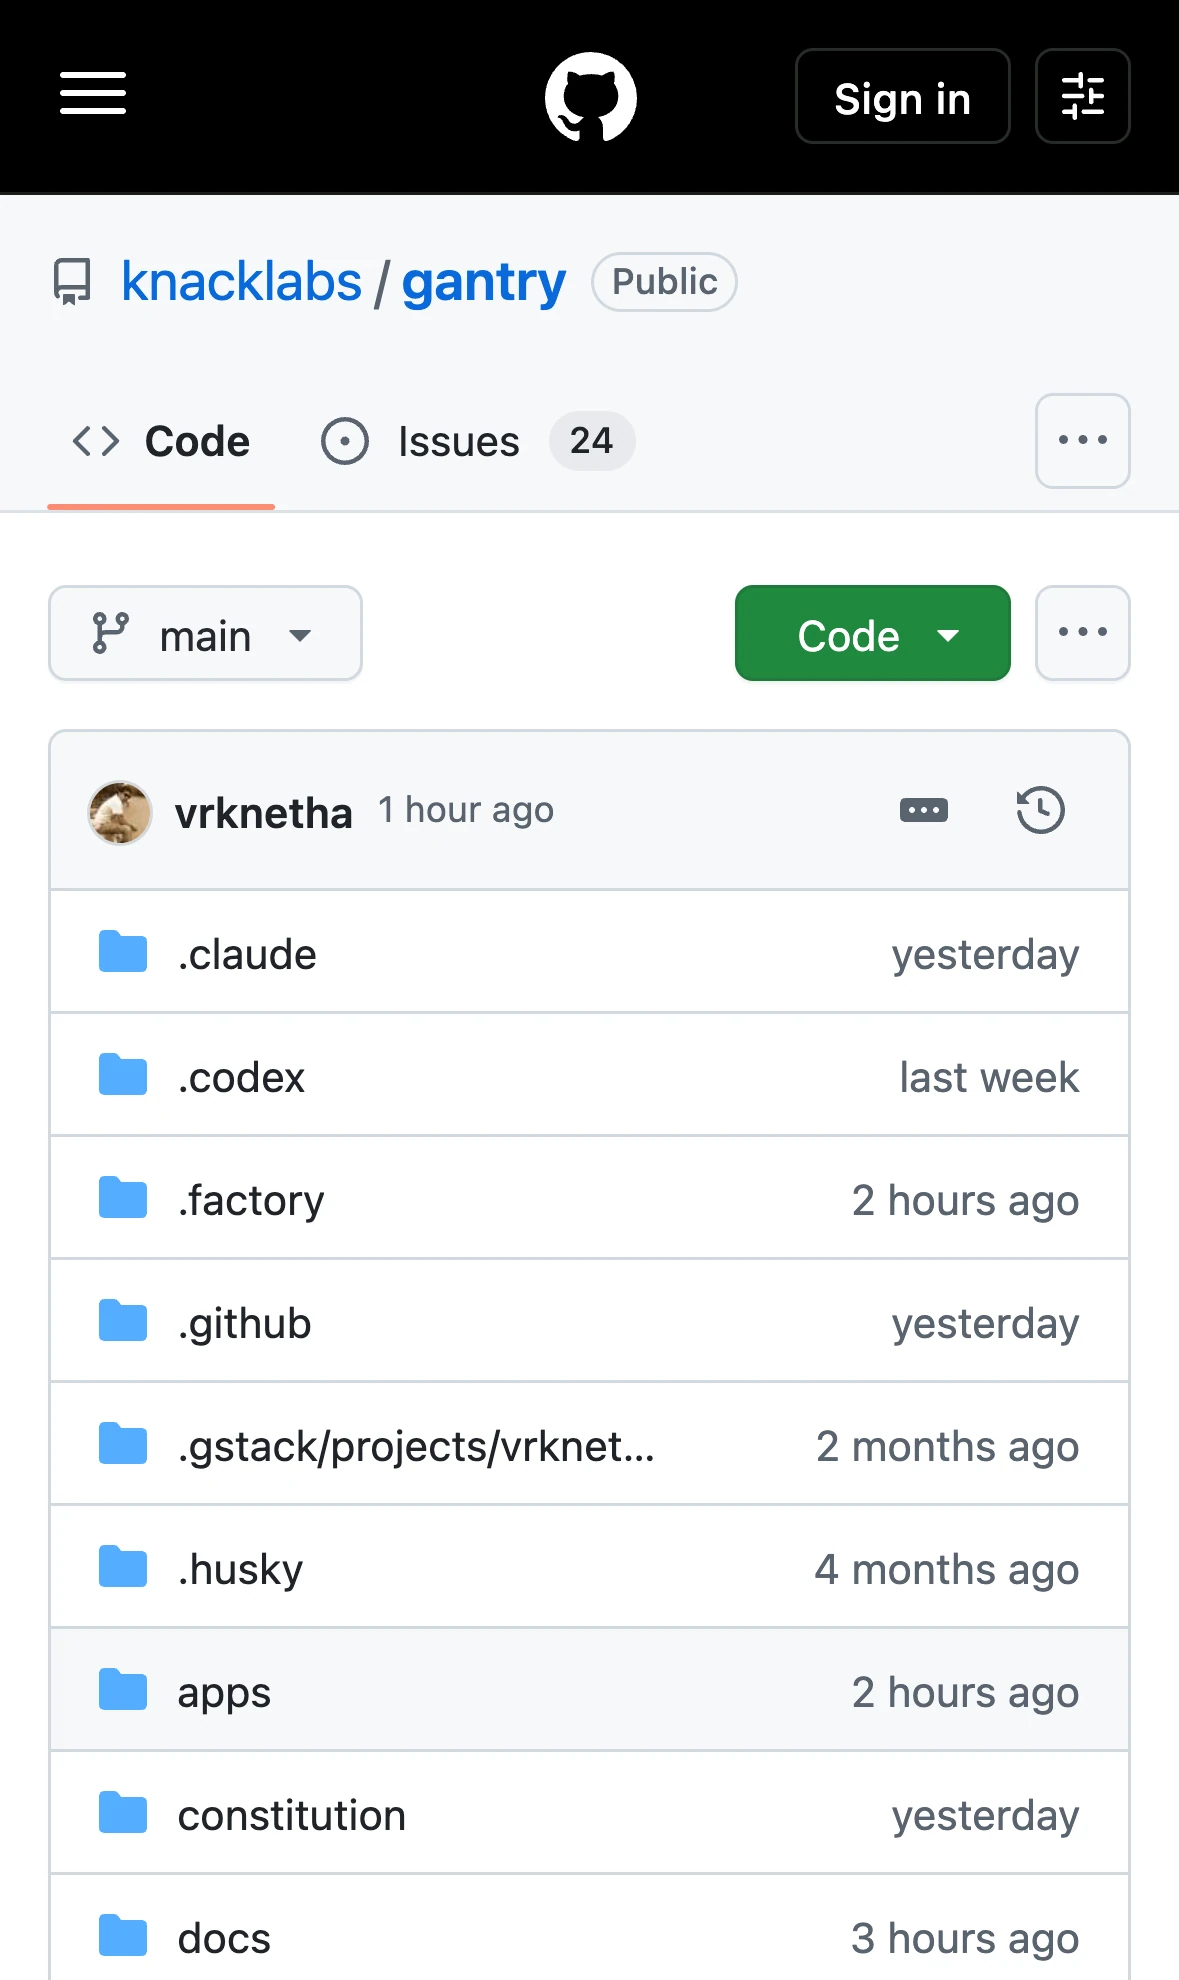
Task: Expand the commit message details ellipsis
Action: tap(924, 810)
